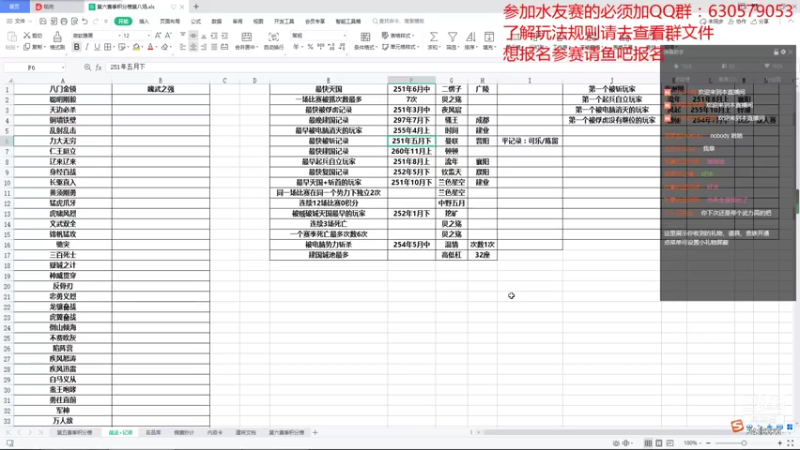The width and height of the screenshot is (800, 450).
Task: Click the Conditional Formatting (条件格式) icon
Action: (365, 37)
